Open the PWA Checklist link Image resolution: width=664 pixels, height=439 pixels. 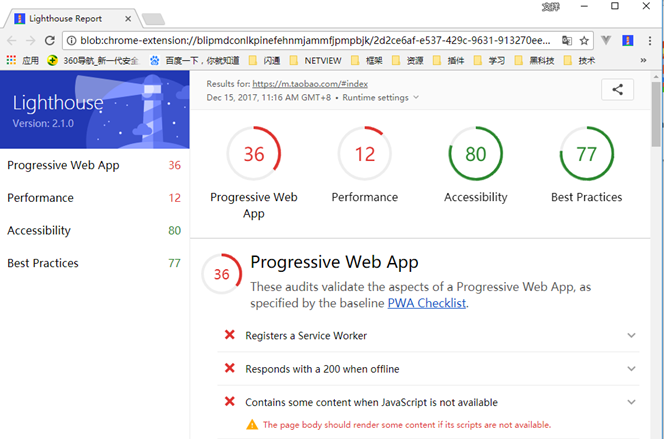click(x=426, y=303)
